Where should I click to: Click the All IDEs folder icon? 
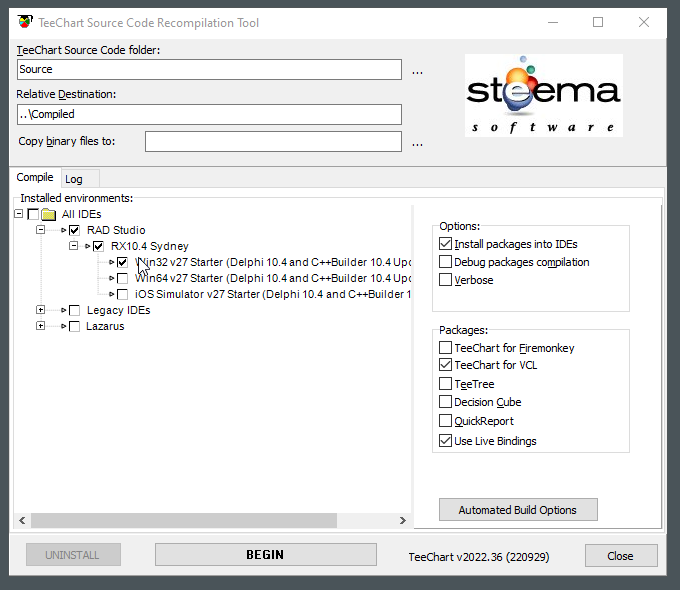click(49, 214)
